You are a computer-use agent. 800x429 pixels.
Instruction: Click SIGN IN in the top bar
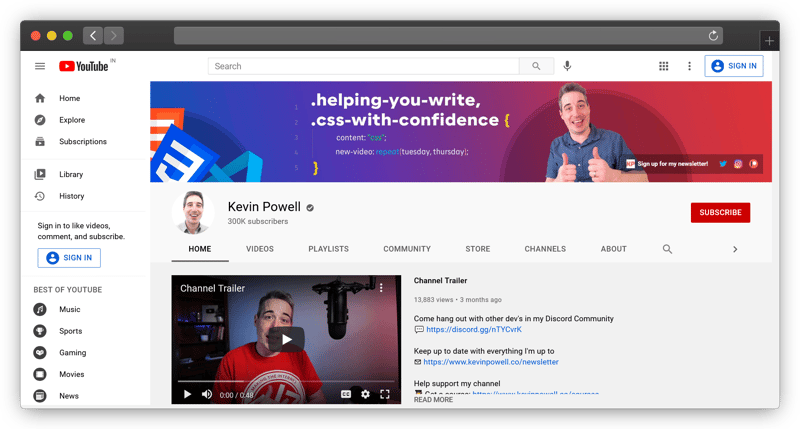pyautogui.click(x=734, y=66)
